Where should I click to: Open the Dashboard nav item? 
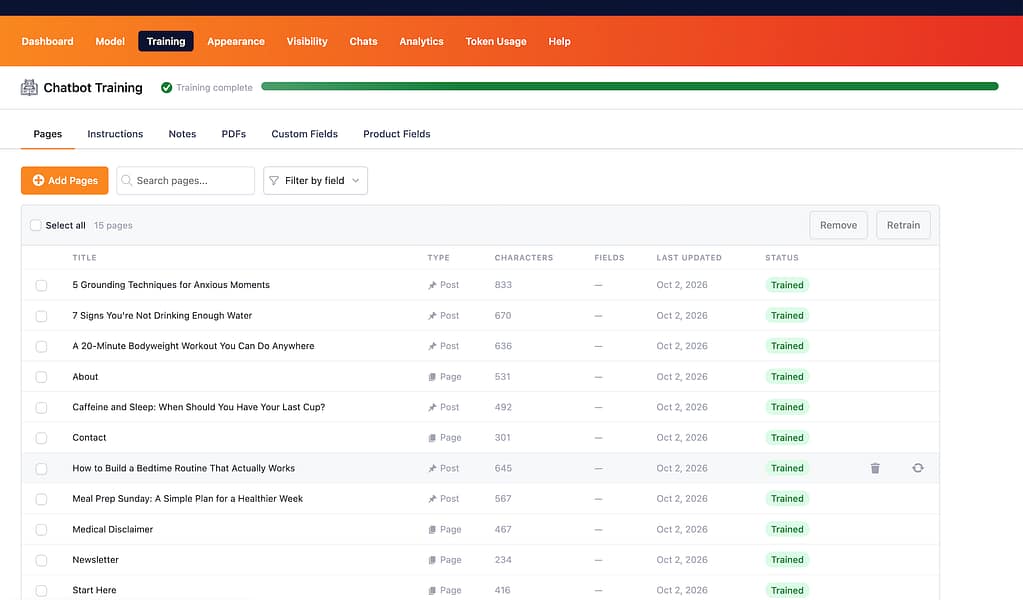click(48, 41)
